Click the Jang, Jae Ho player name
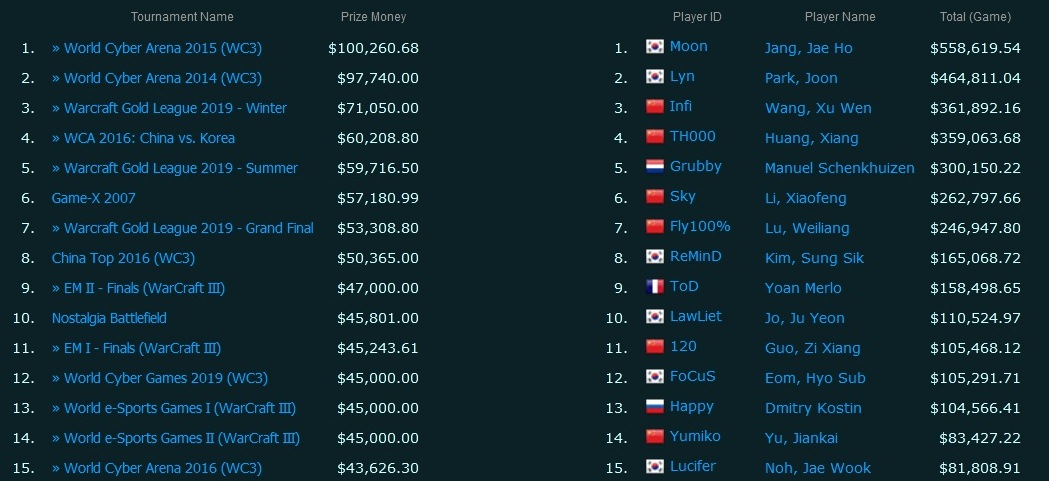This screenshot has height=481, width=1049. pyautogui.click(x=808, y=48)
